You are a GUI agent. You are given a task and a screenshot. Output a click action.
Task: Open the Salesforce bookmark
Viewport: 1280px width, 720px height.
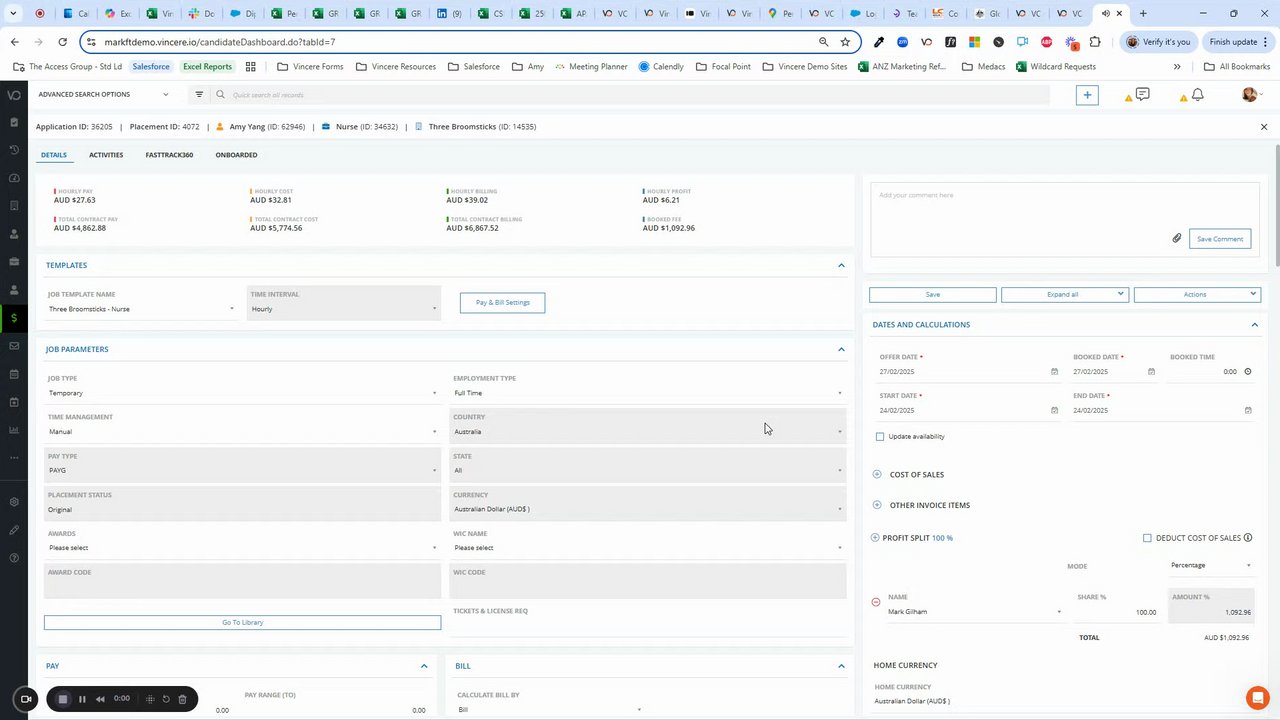tap(151, 66)
